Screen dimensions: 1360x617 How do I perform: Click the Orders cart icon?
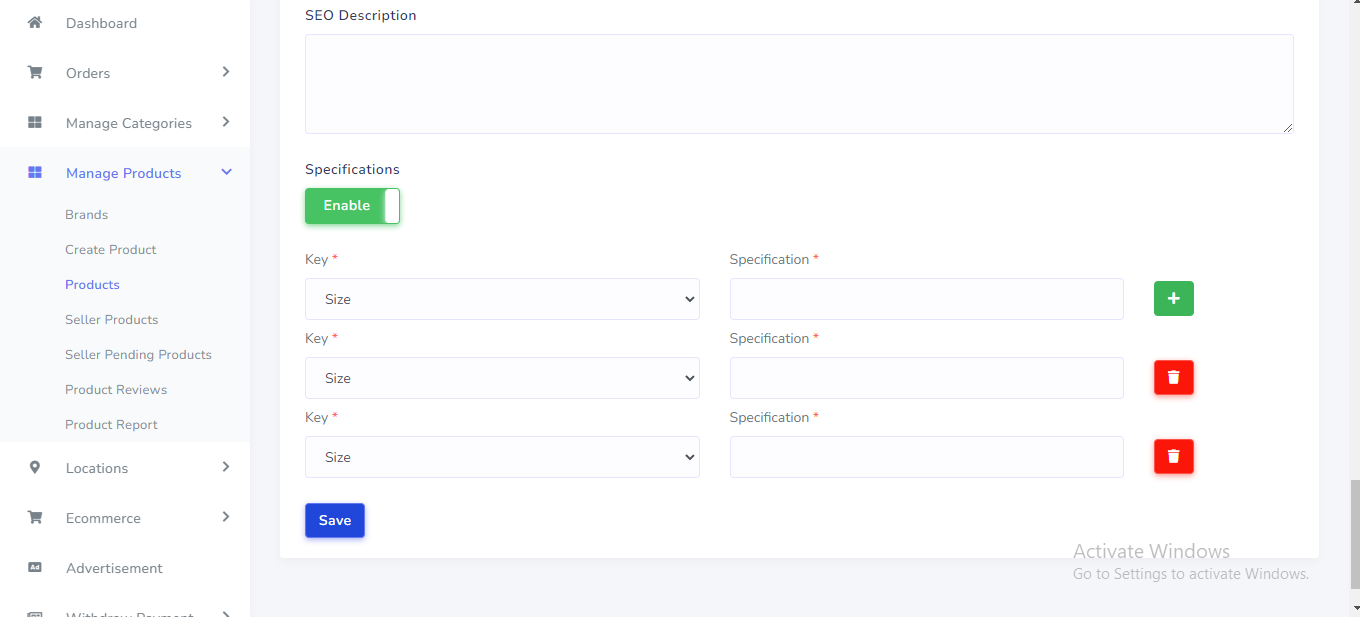(x=35, y=72)
